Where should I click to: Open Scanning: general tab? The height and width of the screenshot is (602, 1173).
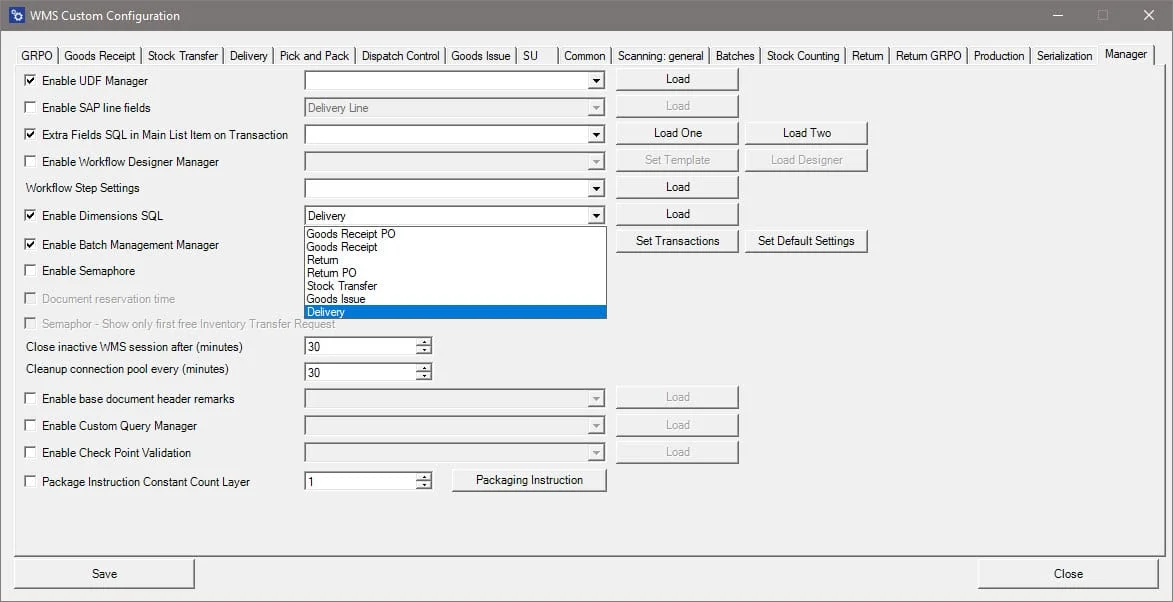(661, 56)
